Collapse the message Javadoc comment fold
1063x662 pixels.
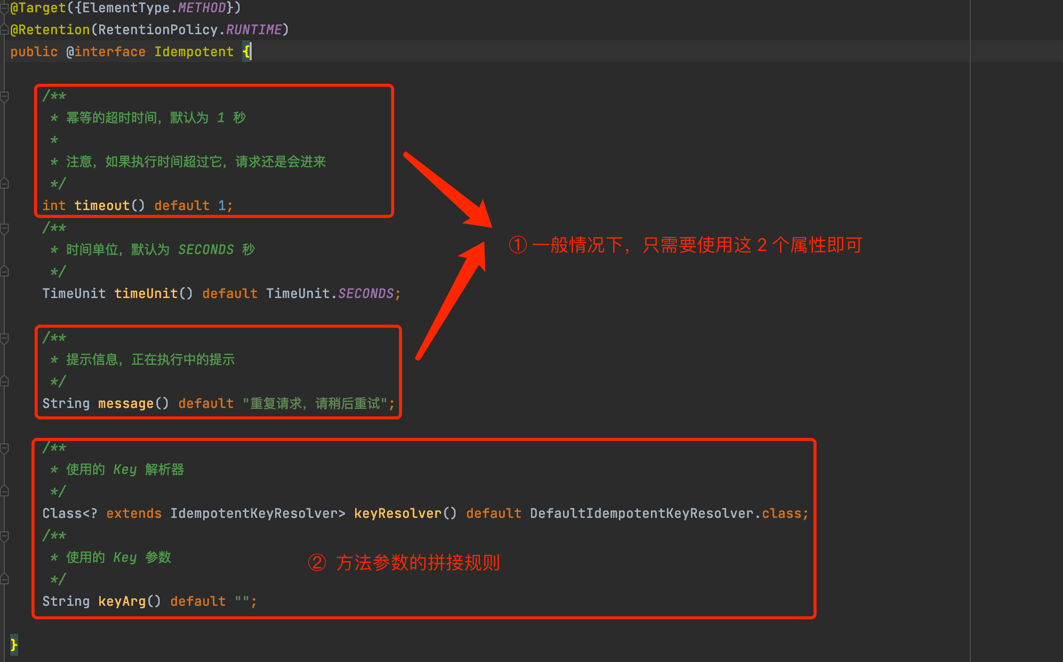pos(5,339)
